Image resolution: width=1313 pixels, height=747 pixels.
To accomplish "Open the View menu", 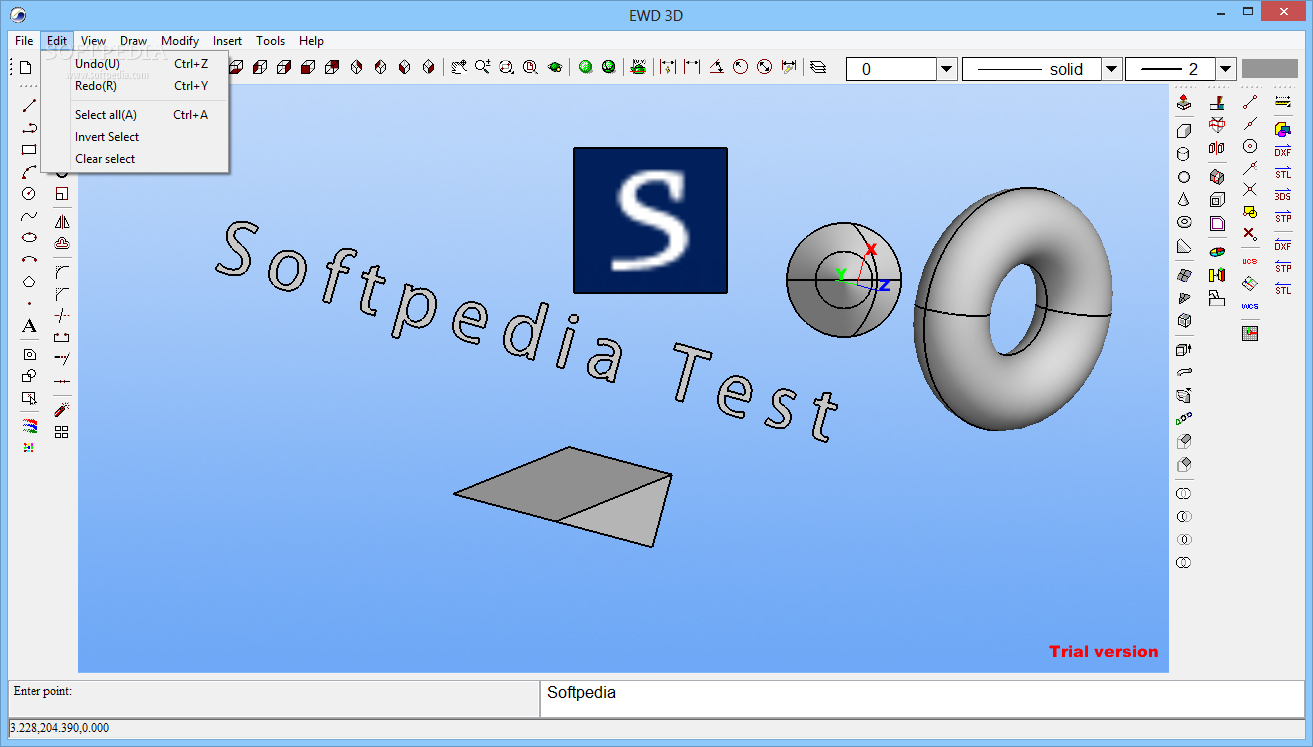I will 94,41.
